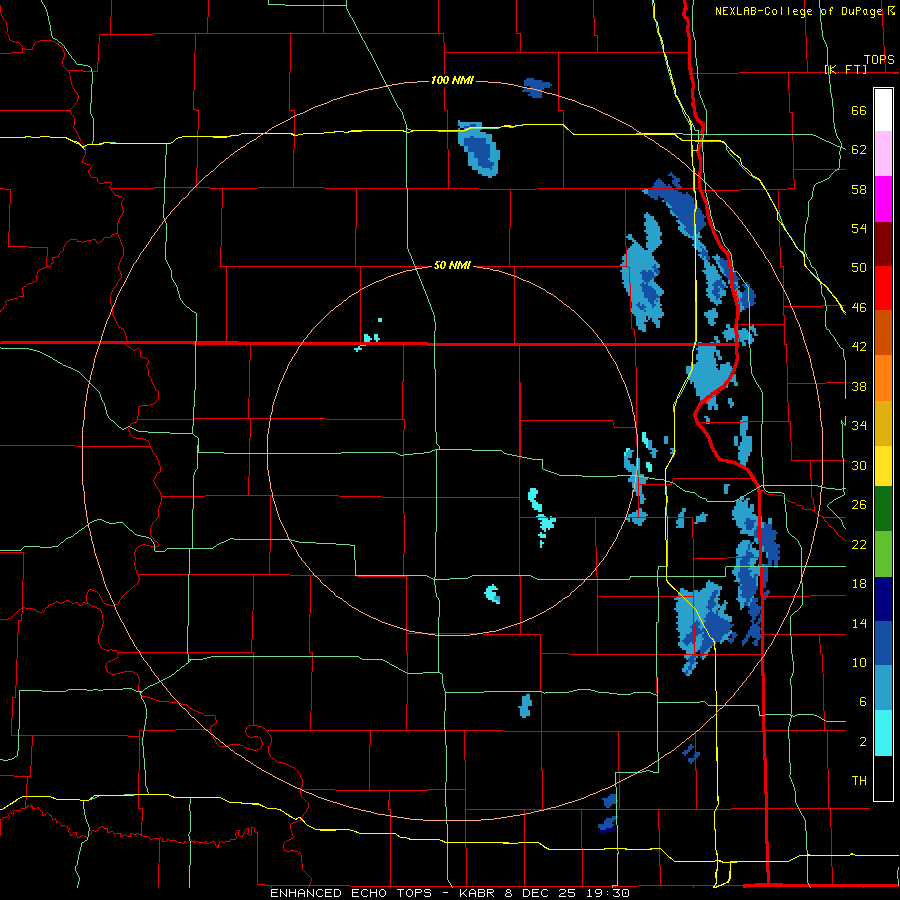Select the 26 legend value
The width and height of the screenshot is (900, 900).
point(859,505)
